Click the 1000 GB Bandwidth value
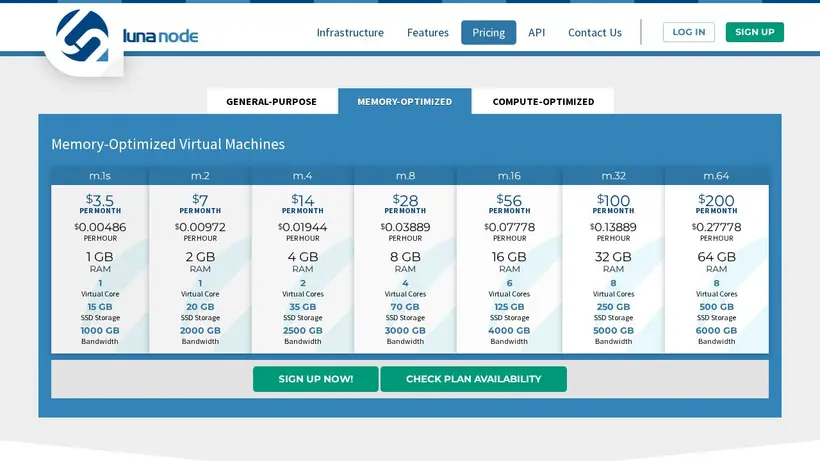Viewport: 820px width, 461px height. (100, 330)
